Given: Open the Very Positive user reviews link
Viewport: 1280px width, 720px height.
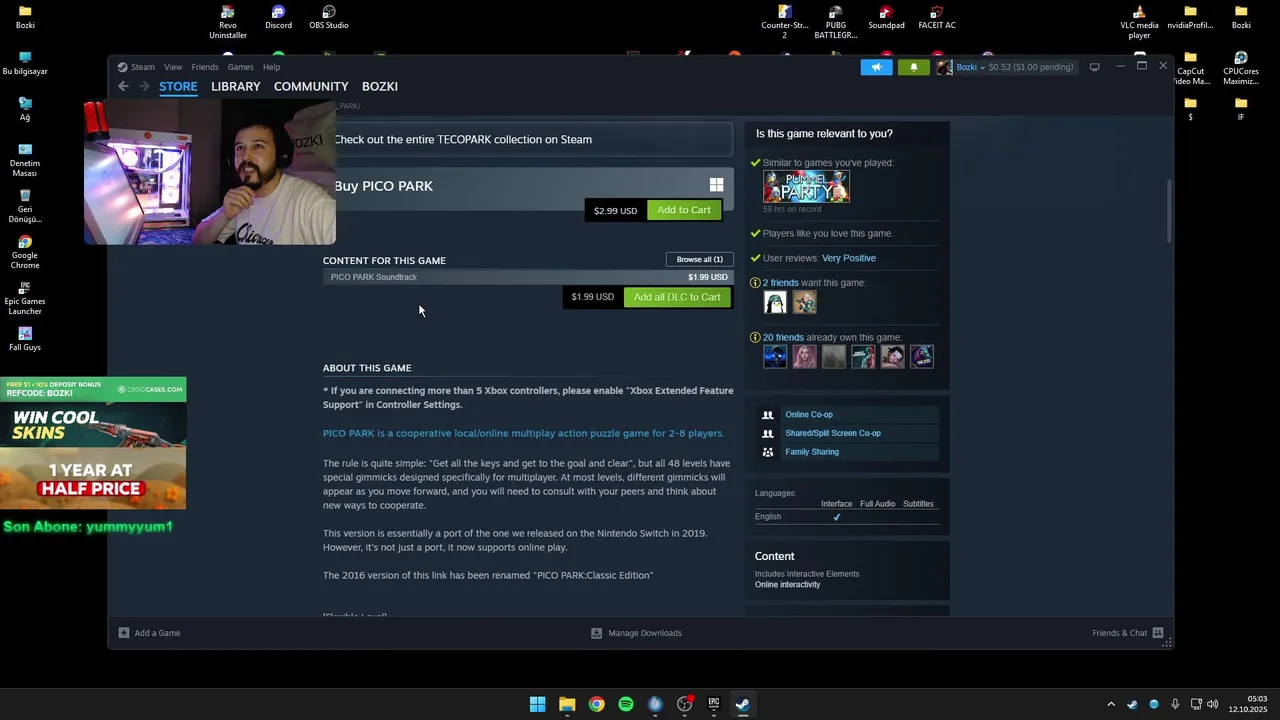Looking at the screenshot, I should click(x=849, y=258).
